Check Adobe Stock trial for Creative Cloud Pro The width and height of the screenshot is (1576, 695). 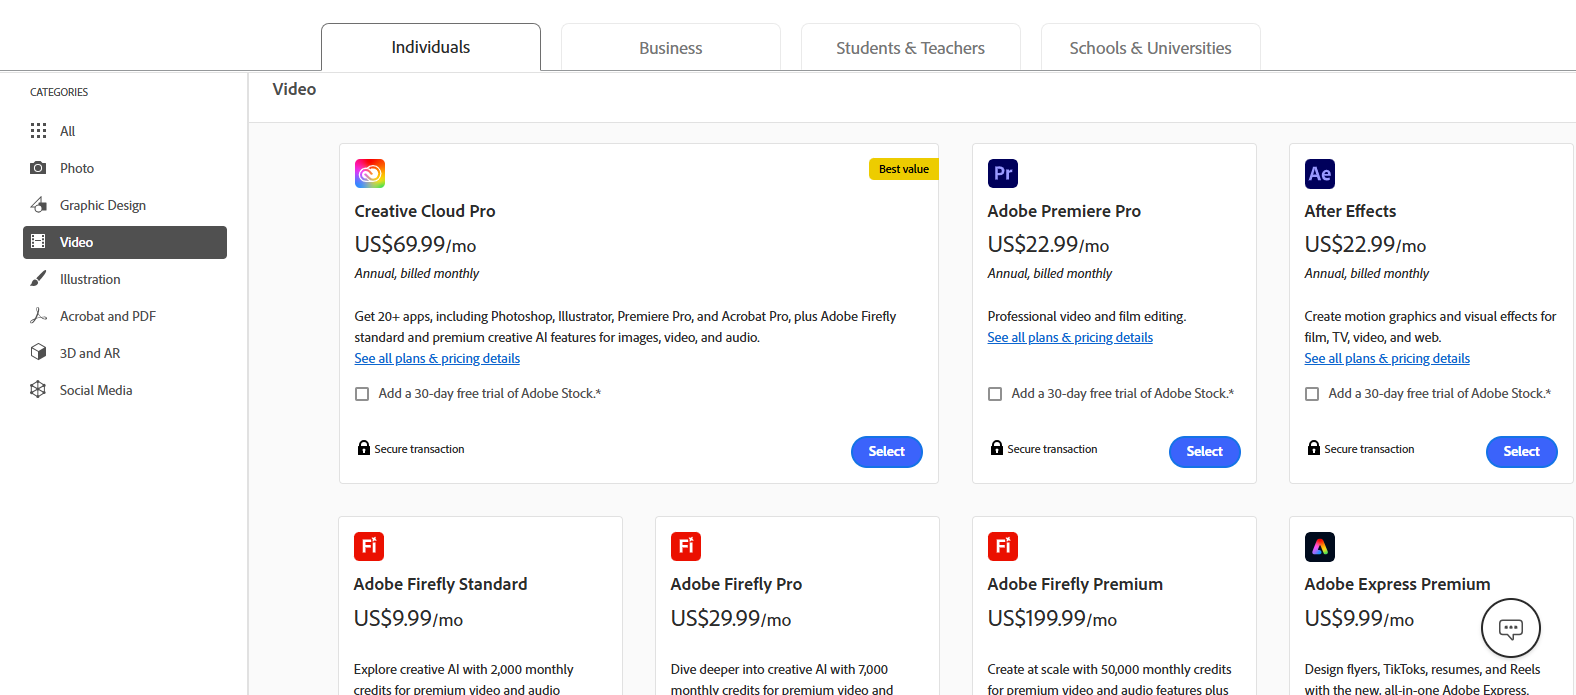tap(362, 394)
